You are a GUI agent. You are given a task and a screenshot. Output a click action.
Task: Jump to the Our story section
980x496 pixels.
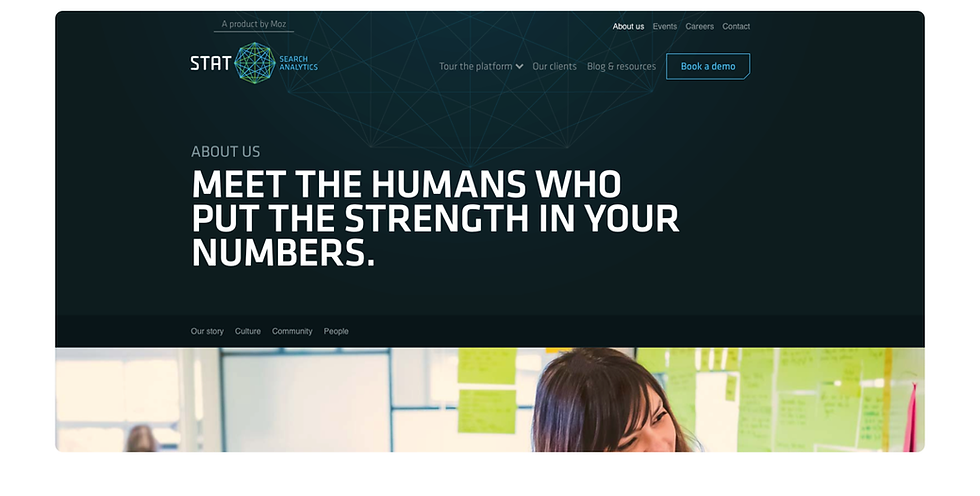pyautogui.click(x=207, y=331)
